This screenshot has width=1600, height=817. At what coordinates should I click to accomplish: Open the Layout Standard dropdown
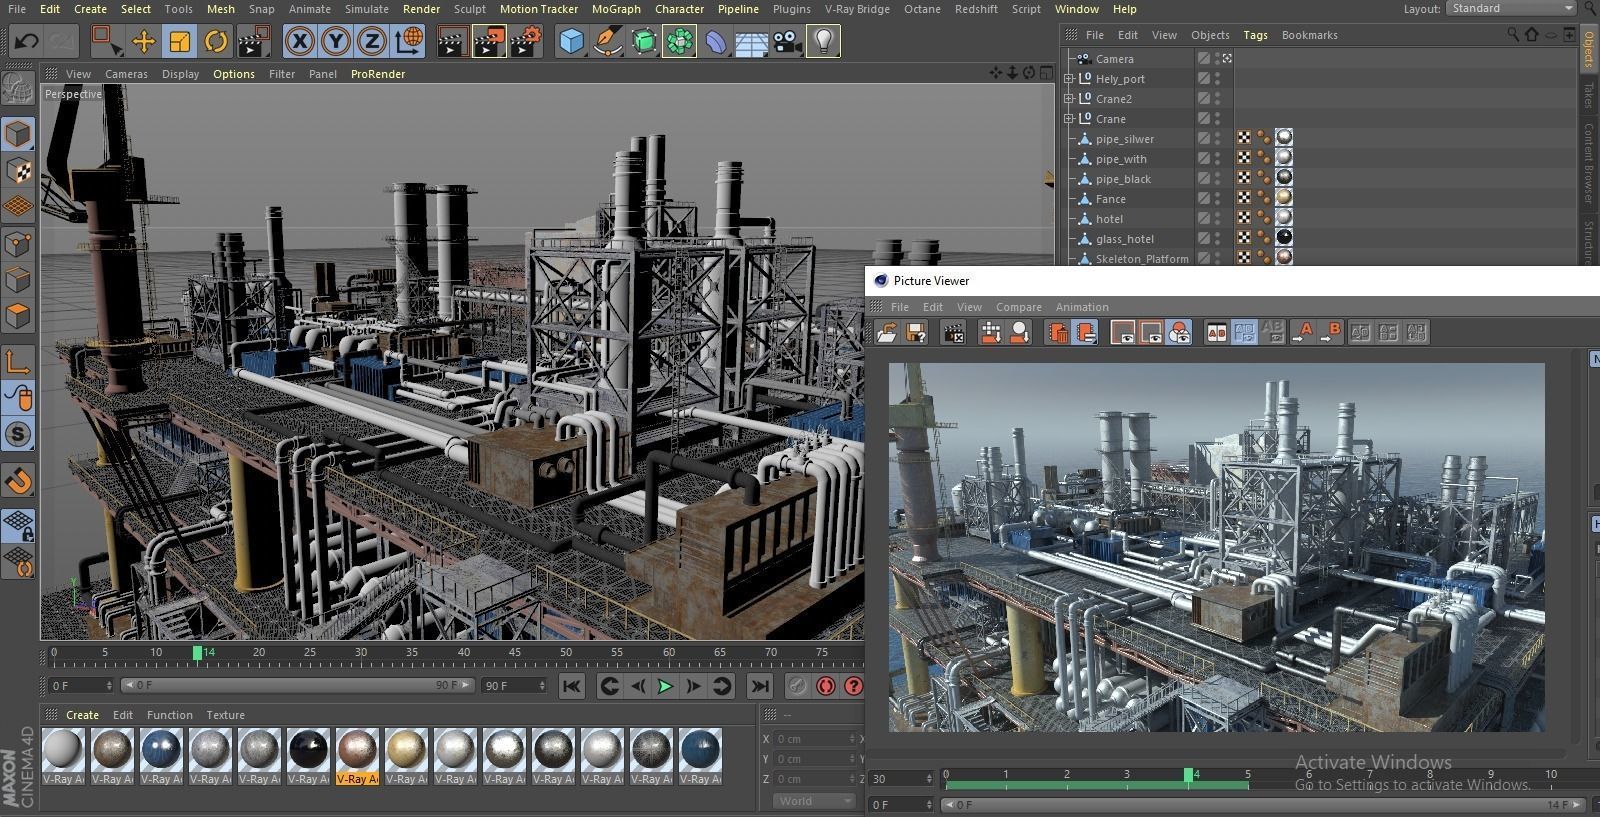[1511, 8]
